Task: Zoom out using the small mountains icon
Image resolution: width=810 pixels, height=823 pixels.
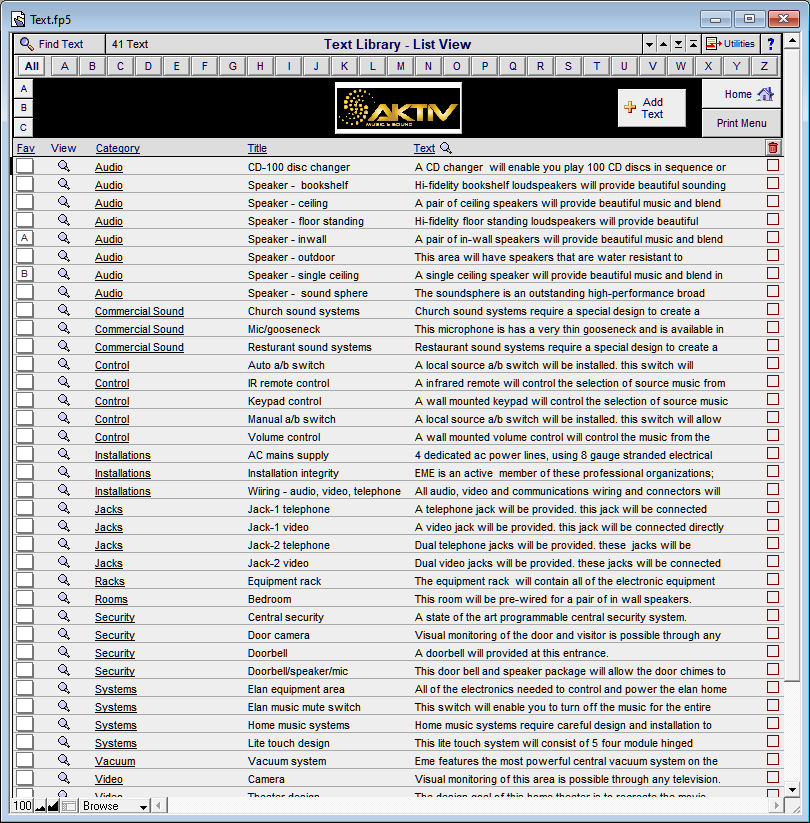Action: (x=40, y=806)
